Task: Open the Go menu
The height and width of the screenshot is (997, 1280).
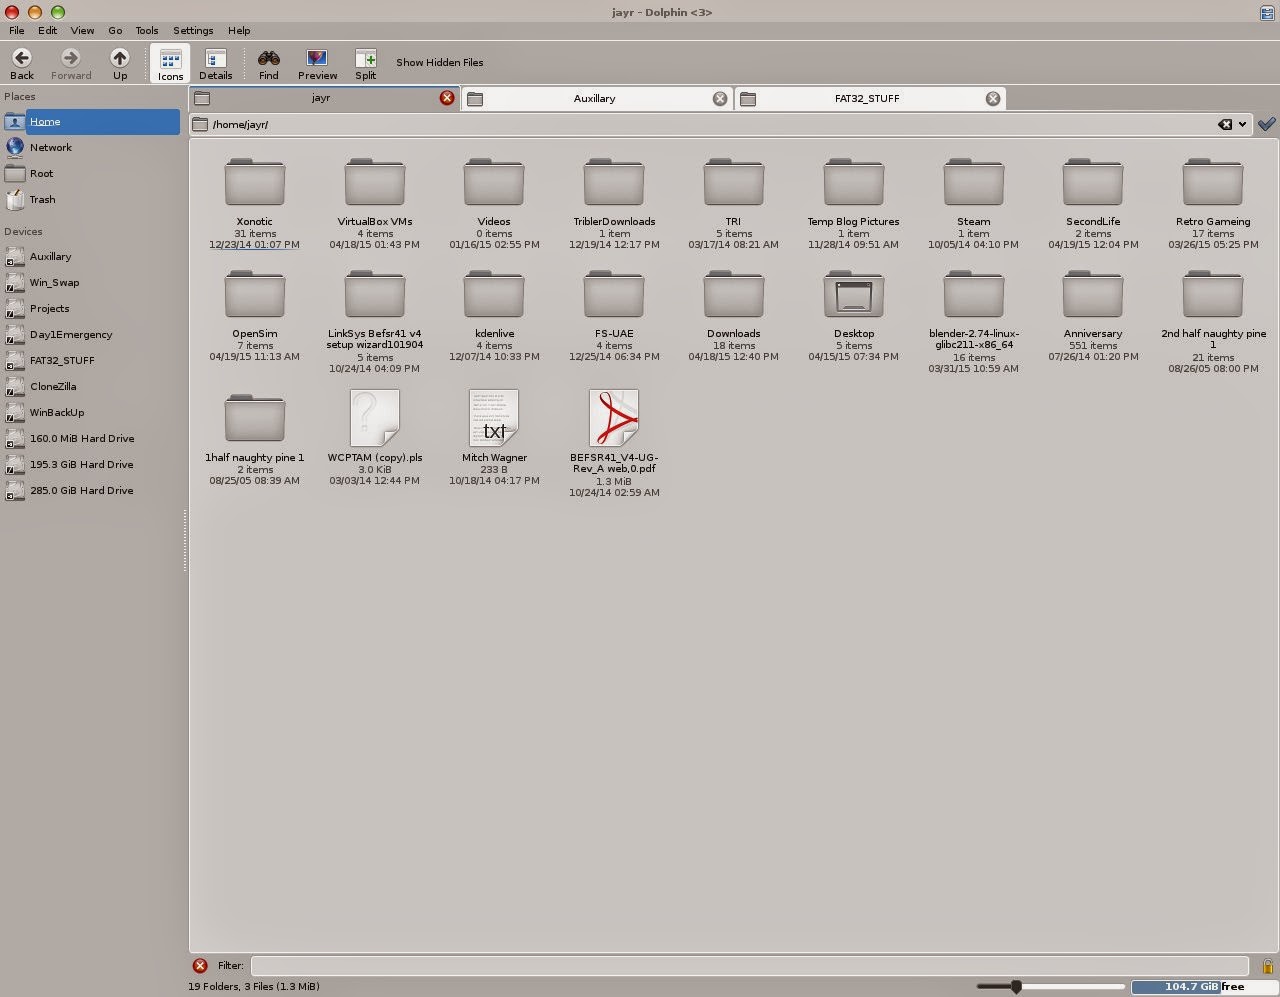Action: tap(115, 31)
